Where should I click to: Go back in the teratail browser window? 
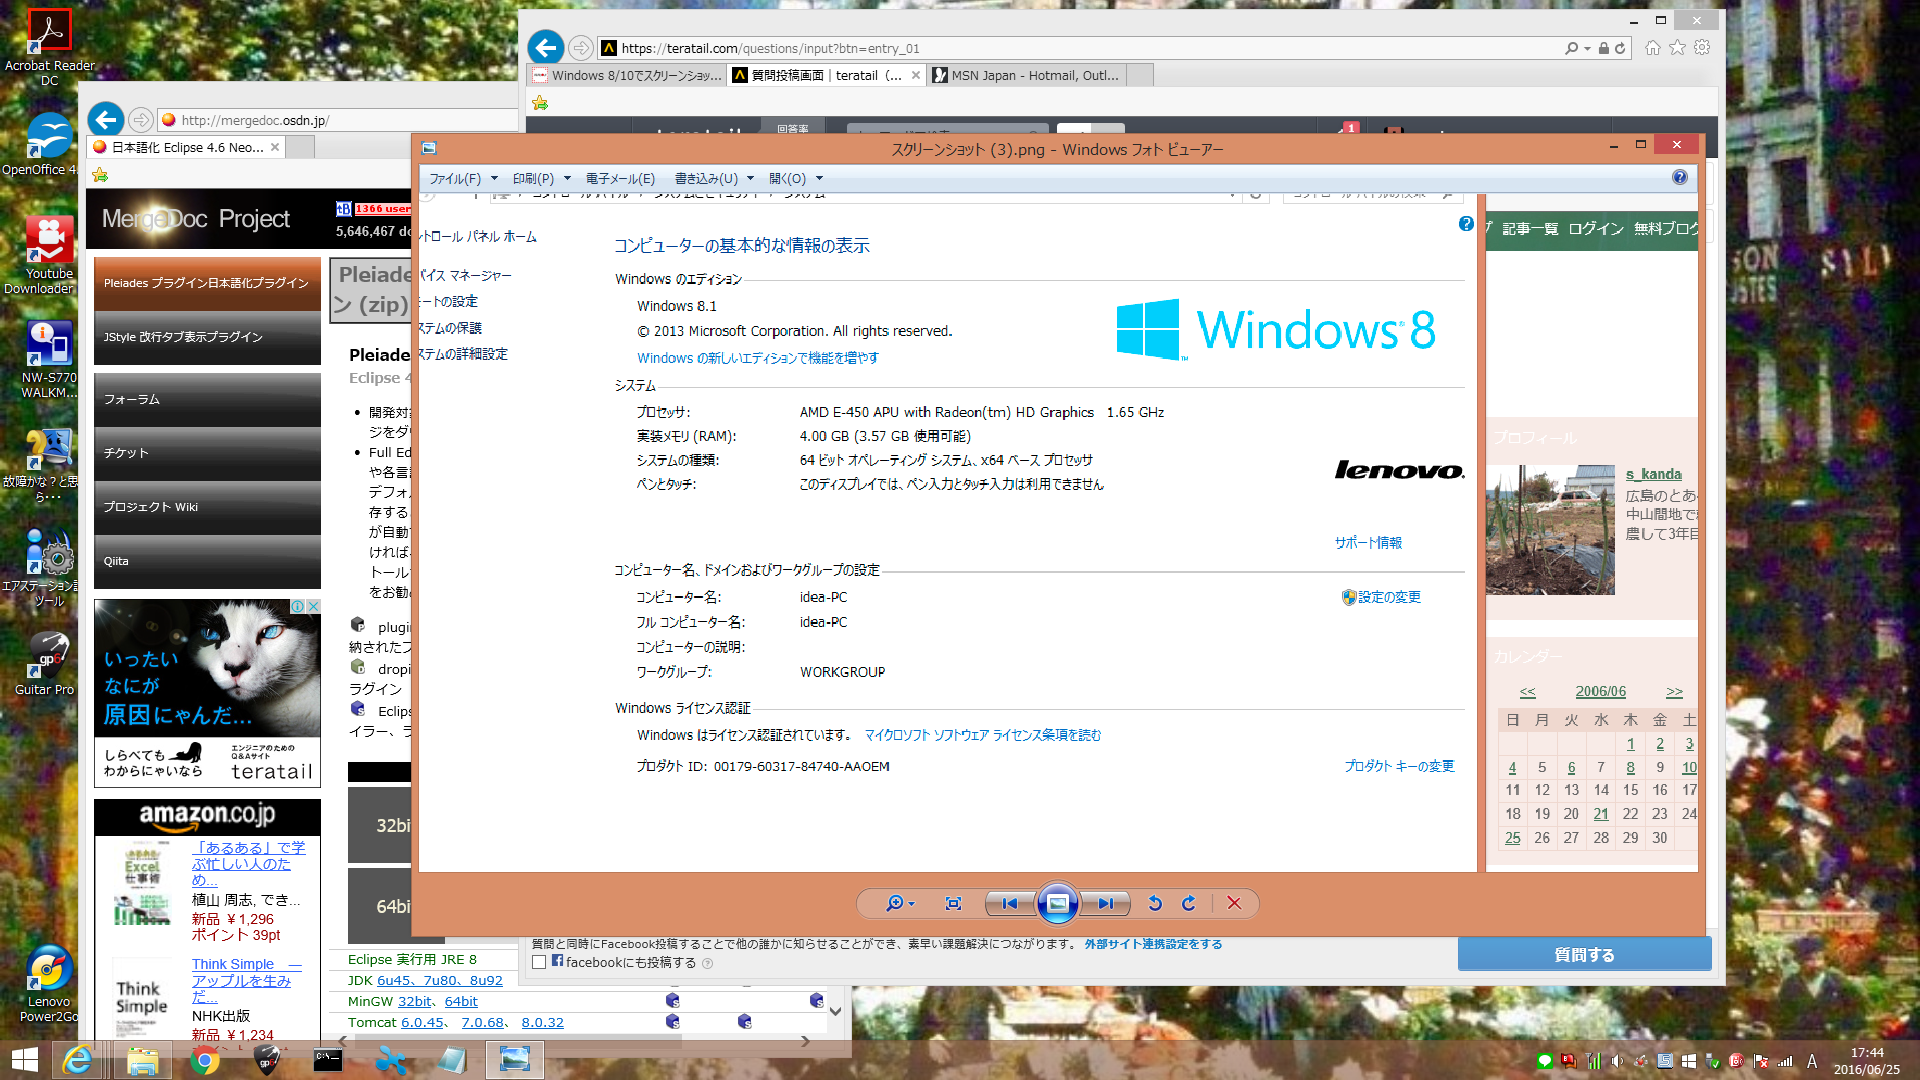pos(545,47)
